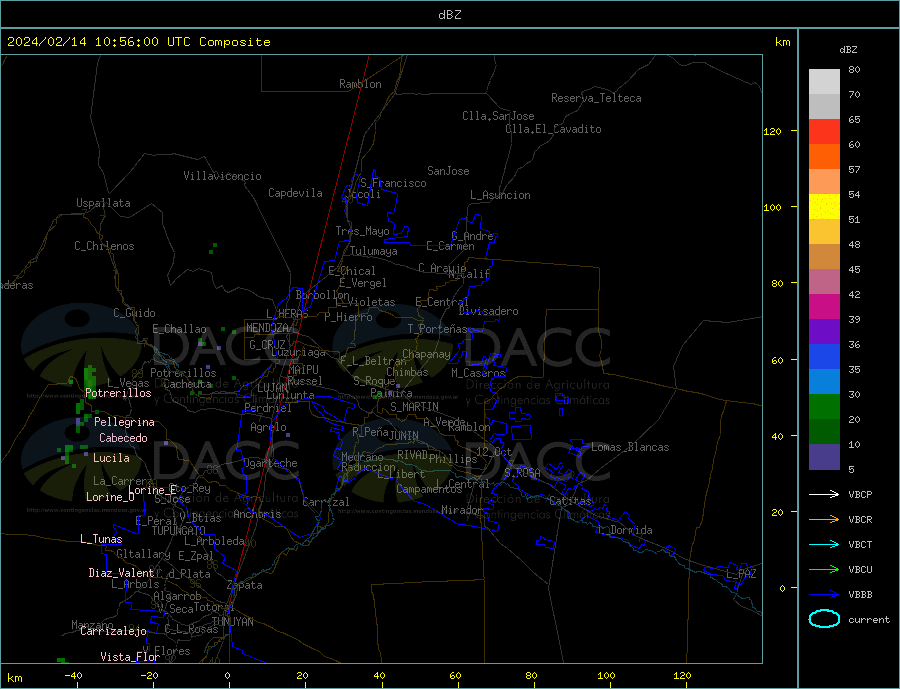Screen dimensions: 900x689
Task: Click the timestamp '2024/02/14 10:56:00 UTC Composite'
Action: point(138,42)
